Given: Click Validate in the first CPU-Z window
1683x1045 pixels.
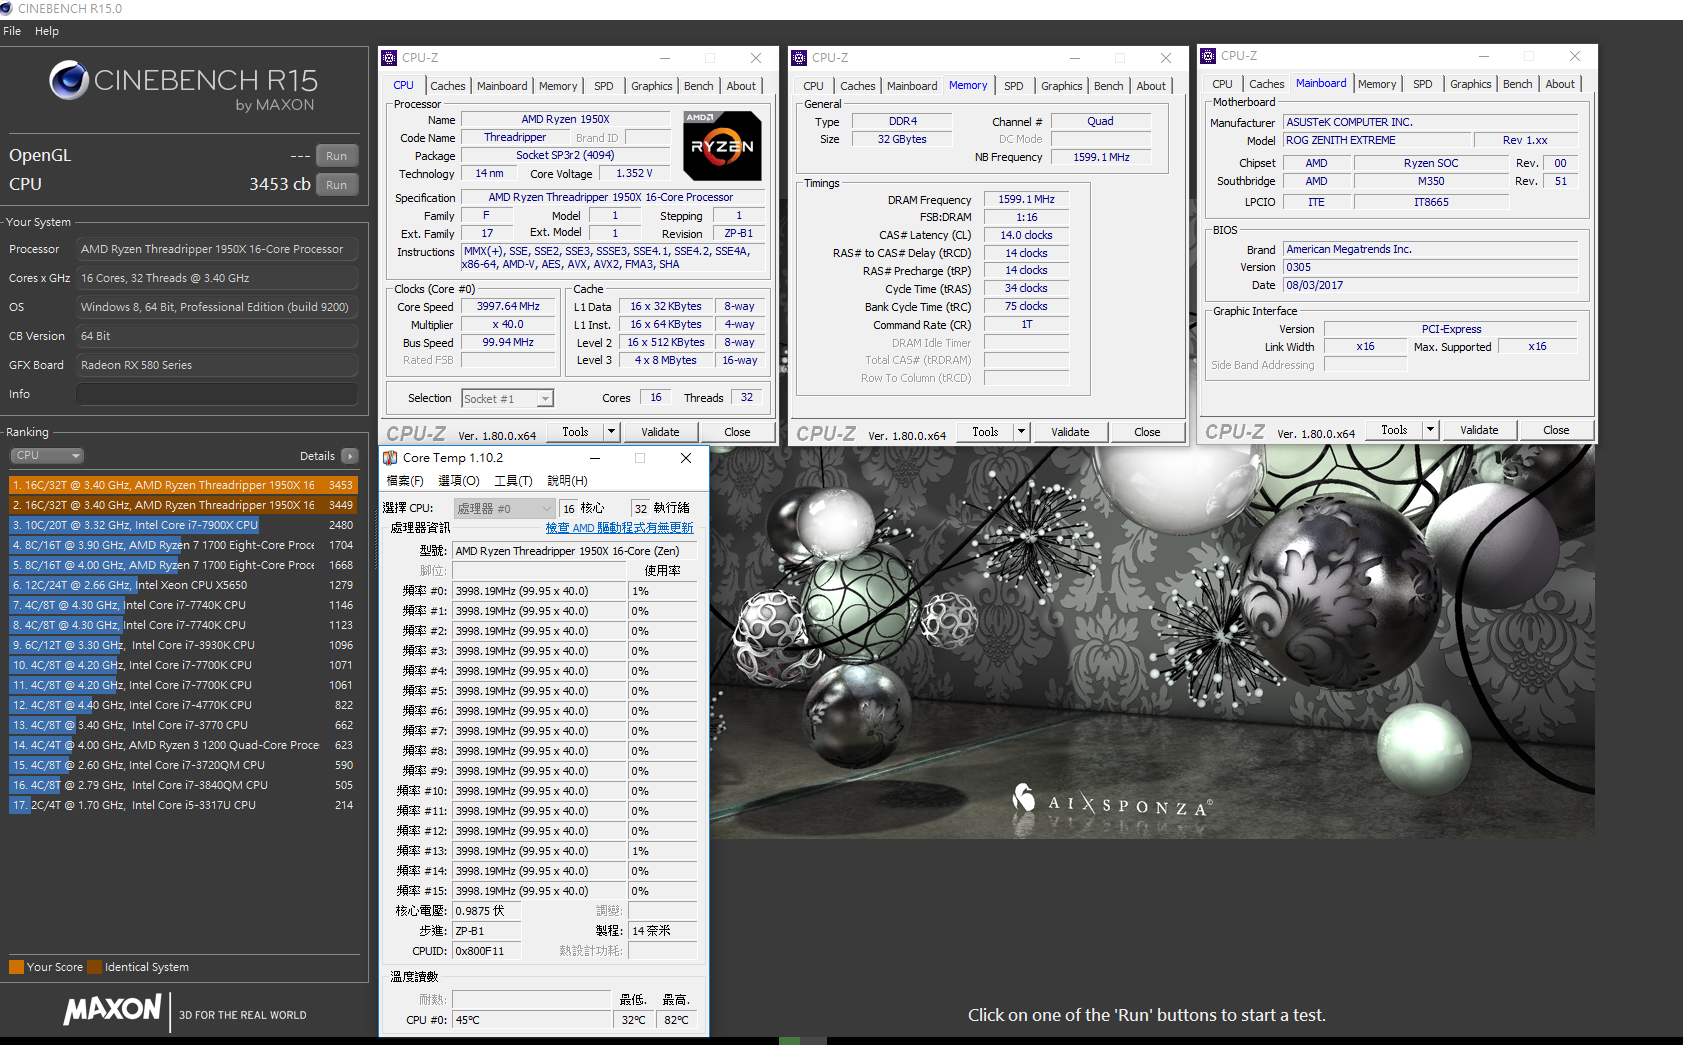Looking at the screenshot, I should 660,432.
